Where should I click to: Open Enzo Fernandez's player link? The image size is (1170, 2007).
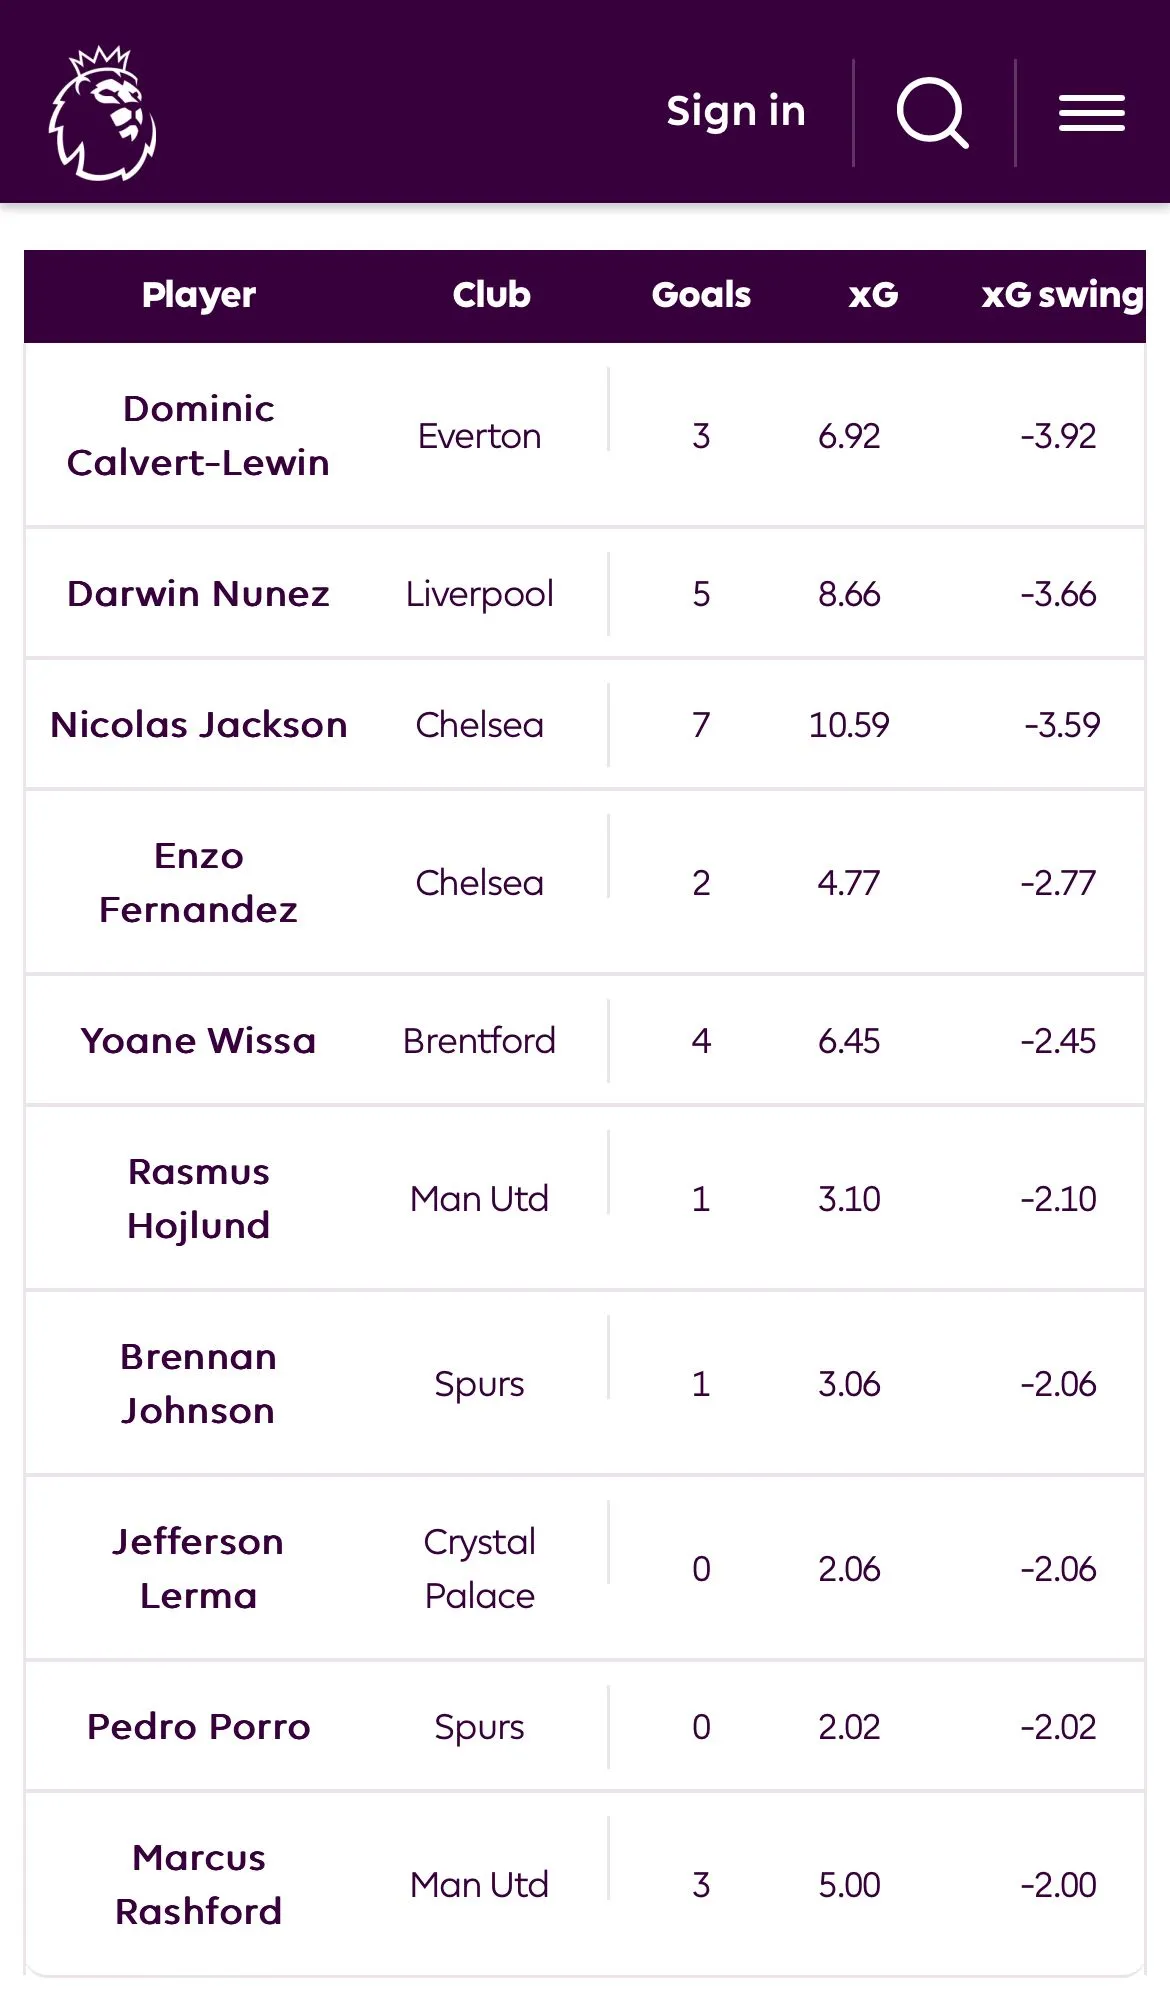click(198, 883)
